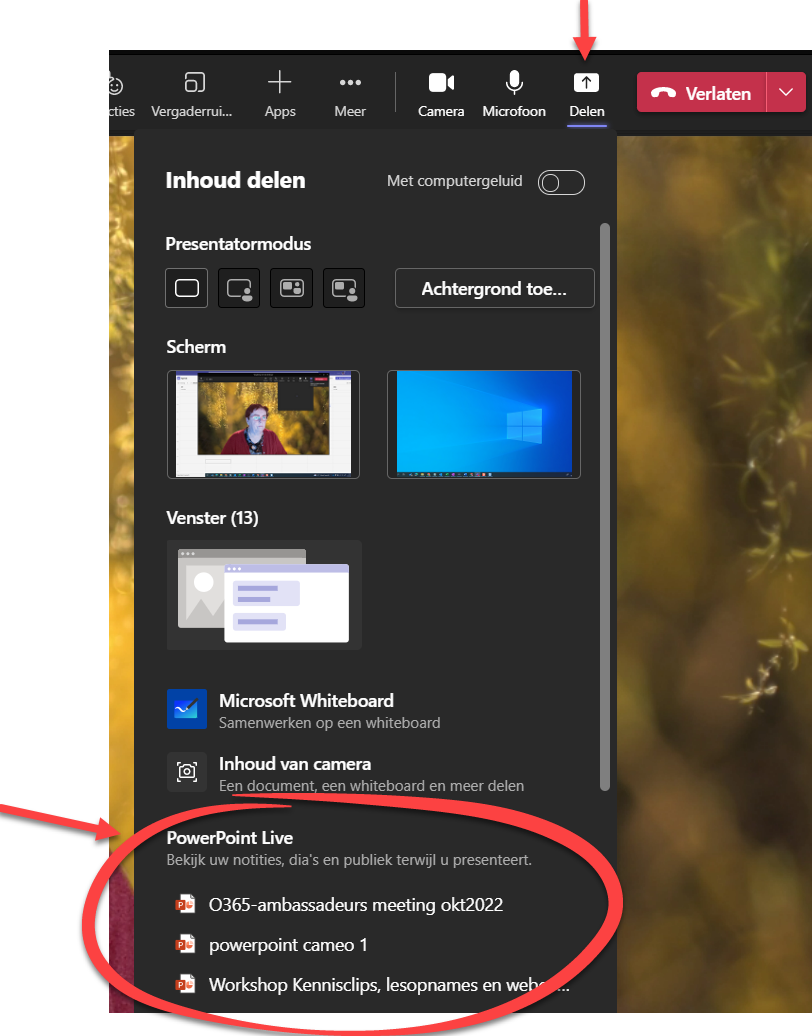Click the red Verlaten button
The width and height of the screenshot is (812, 1036).
click(x=701, y=92)
